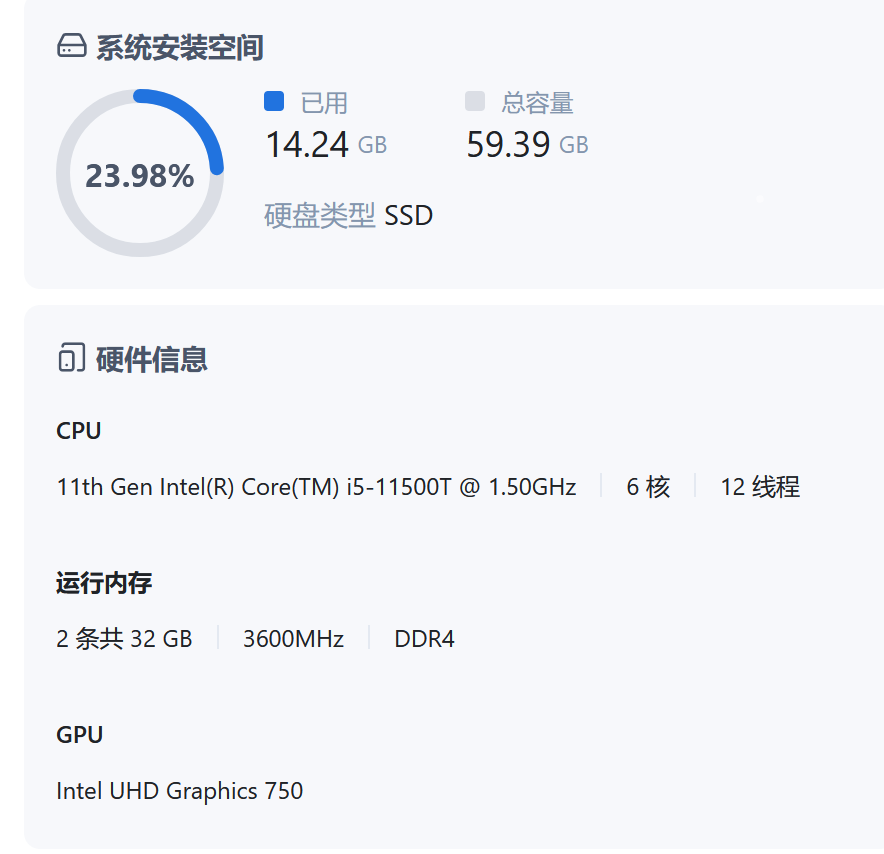Click the 3600MHz memory frequency
This screenshot has height=854, width=884.
tap(293, 639)
